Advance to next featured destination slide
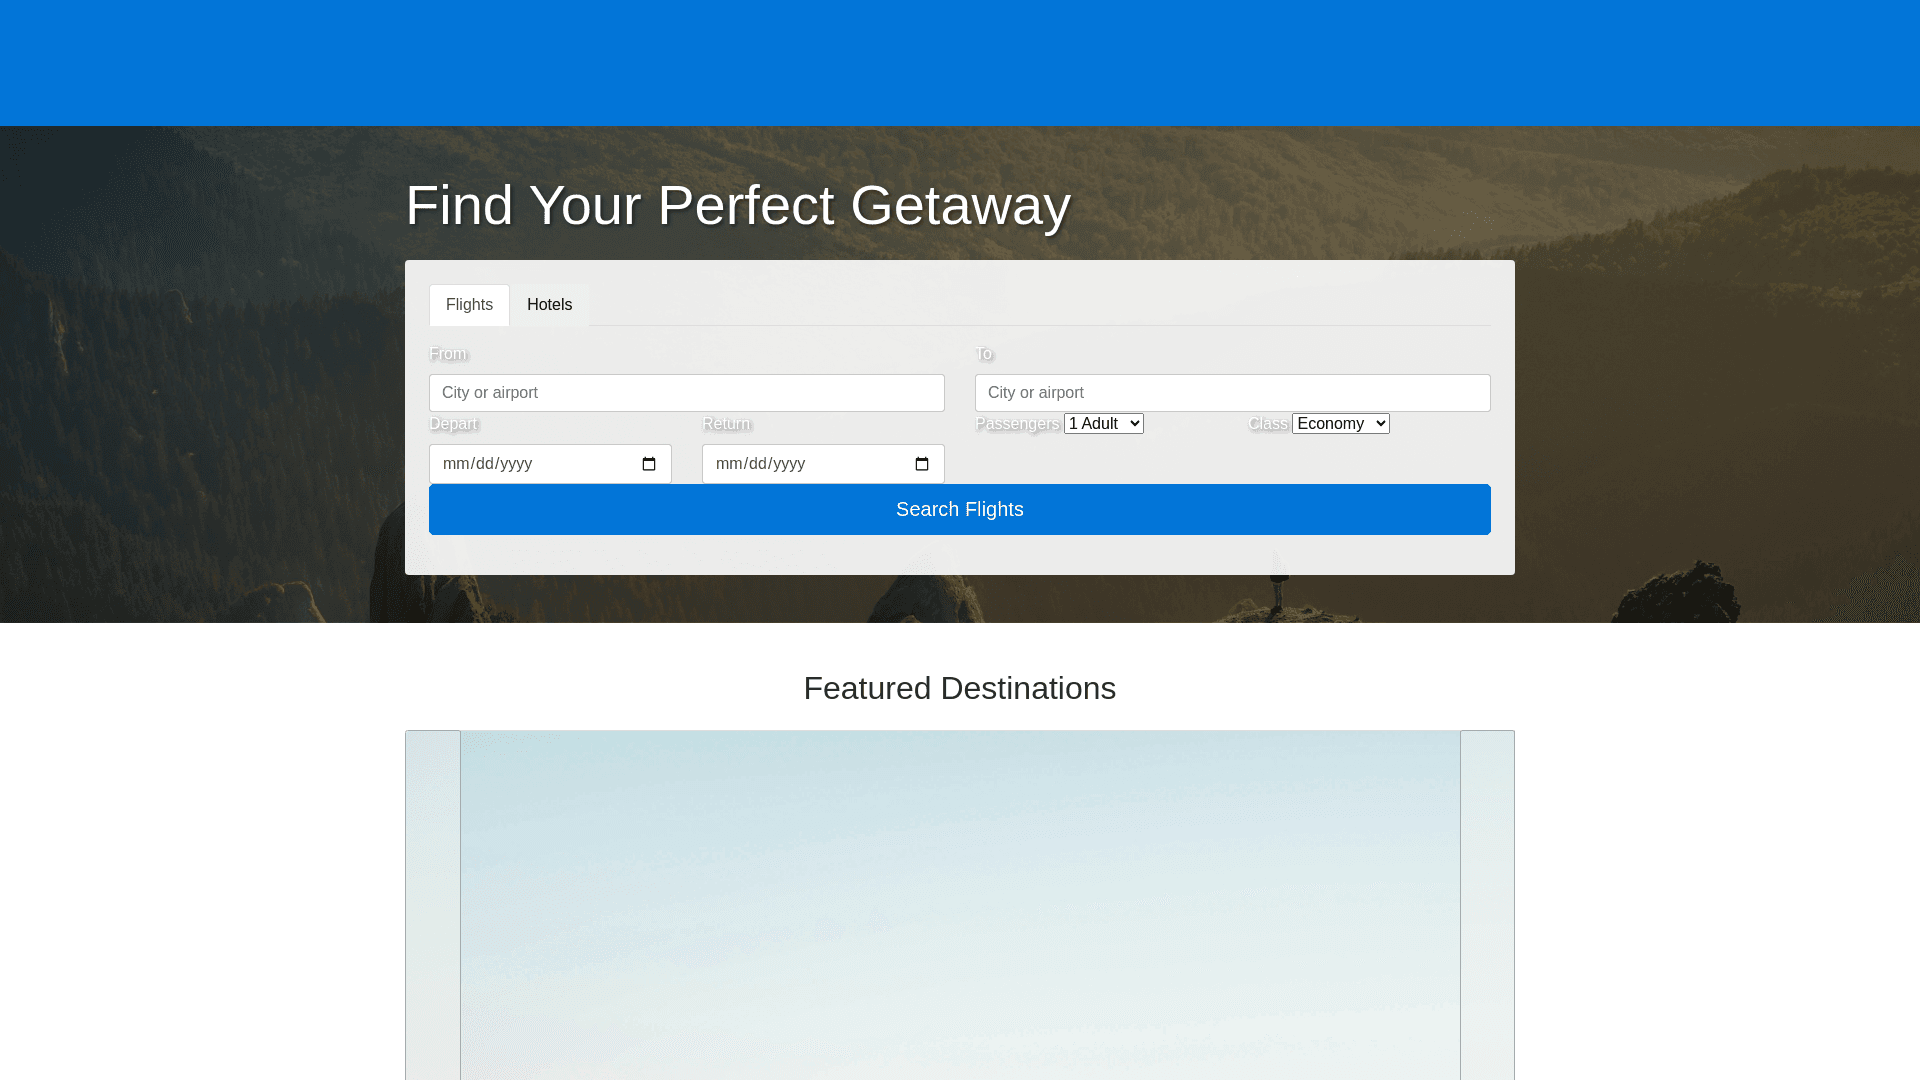The image size is (1920, 1080). [1487, 905]
